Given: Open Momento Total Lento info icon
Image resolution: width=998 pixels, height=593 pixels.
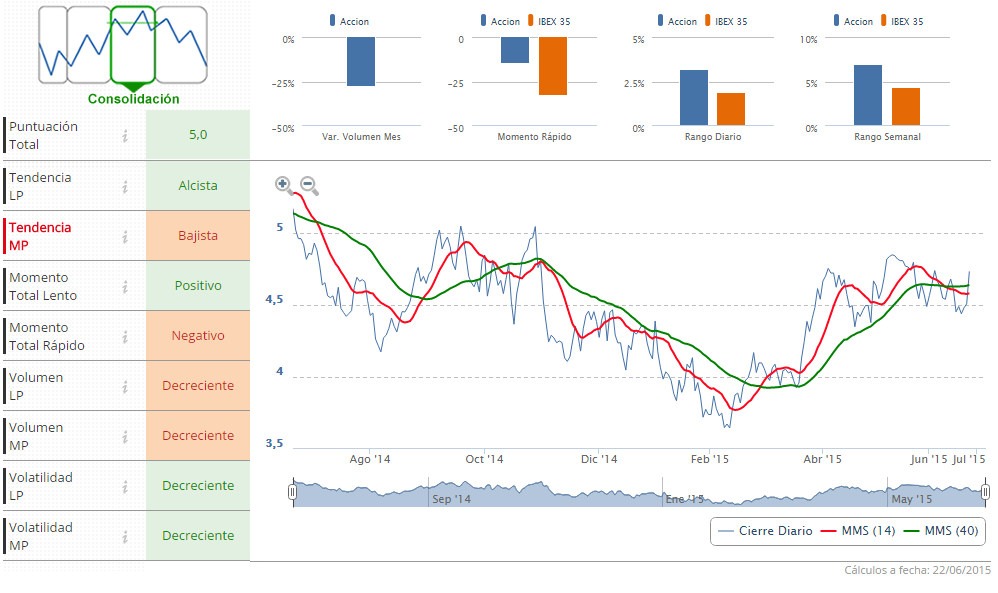Looking at the screenshot, I should tap(125, 286).
